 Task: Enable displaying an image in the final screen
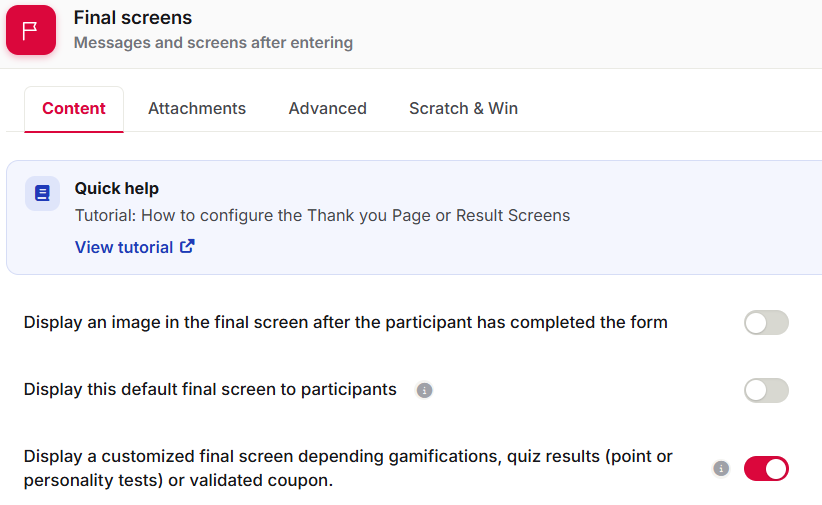766,323
